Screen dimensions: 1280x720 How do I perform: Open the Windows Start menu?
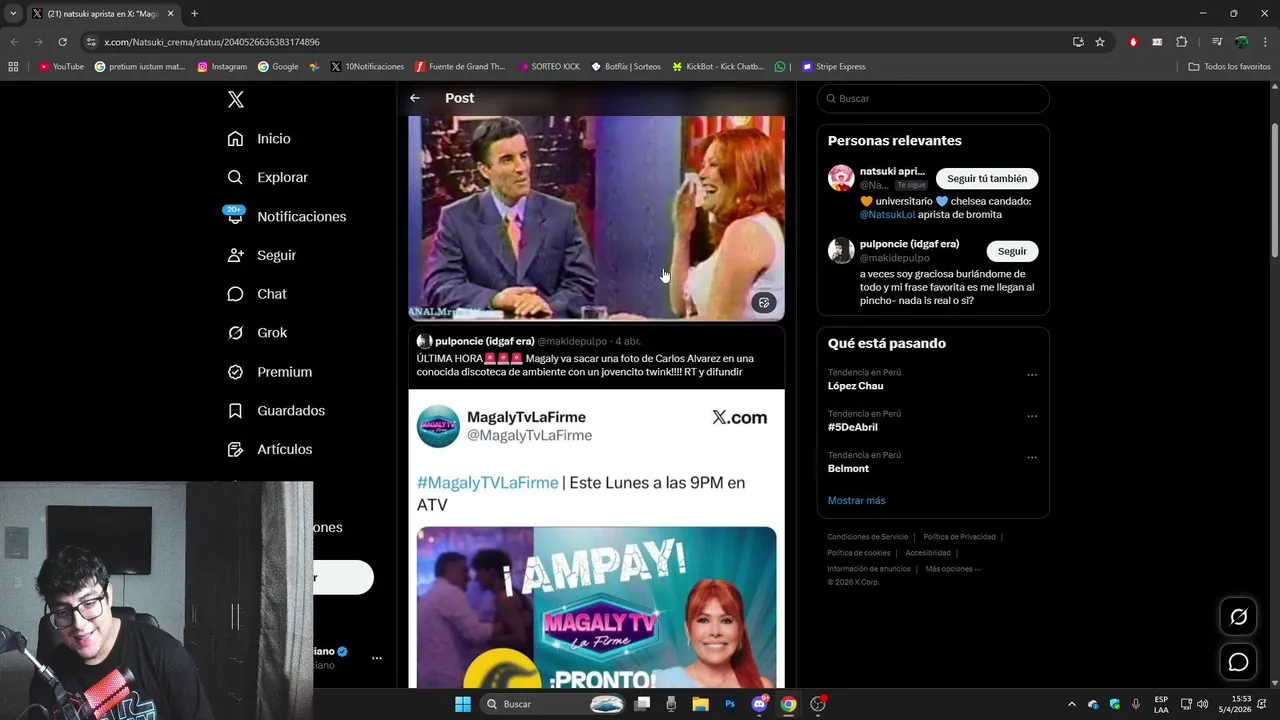pos(463,704)
